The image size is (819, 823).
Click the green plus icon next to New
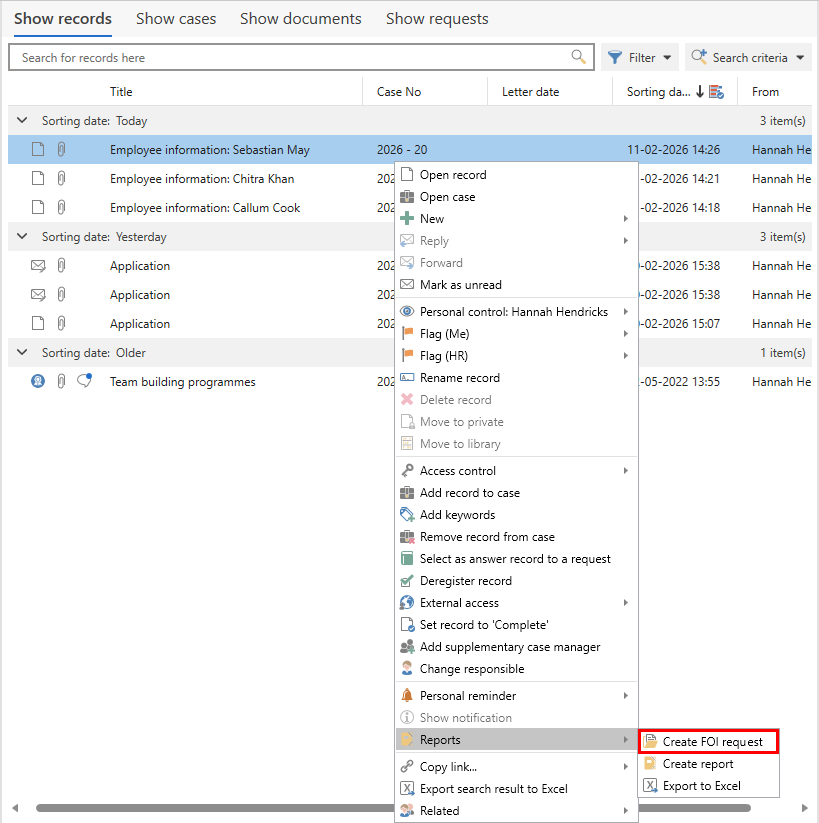click(407, 218)
